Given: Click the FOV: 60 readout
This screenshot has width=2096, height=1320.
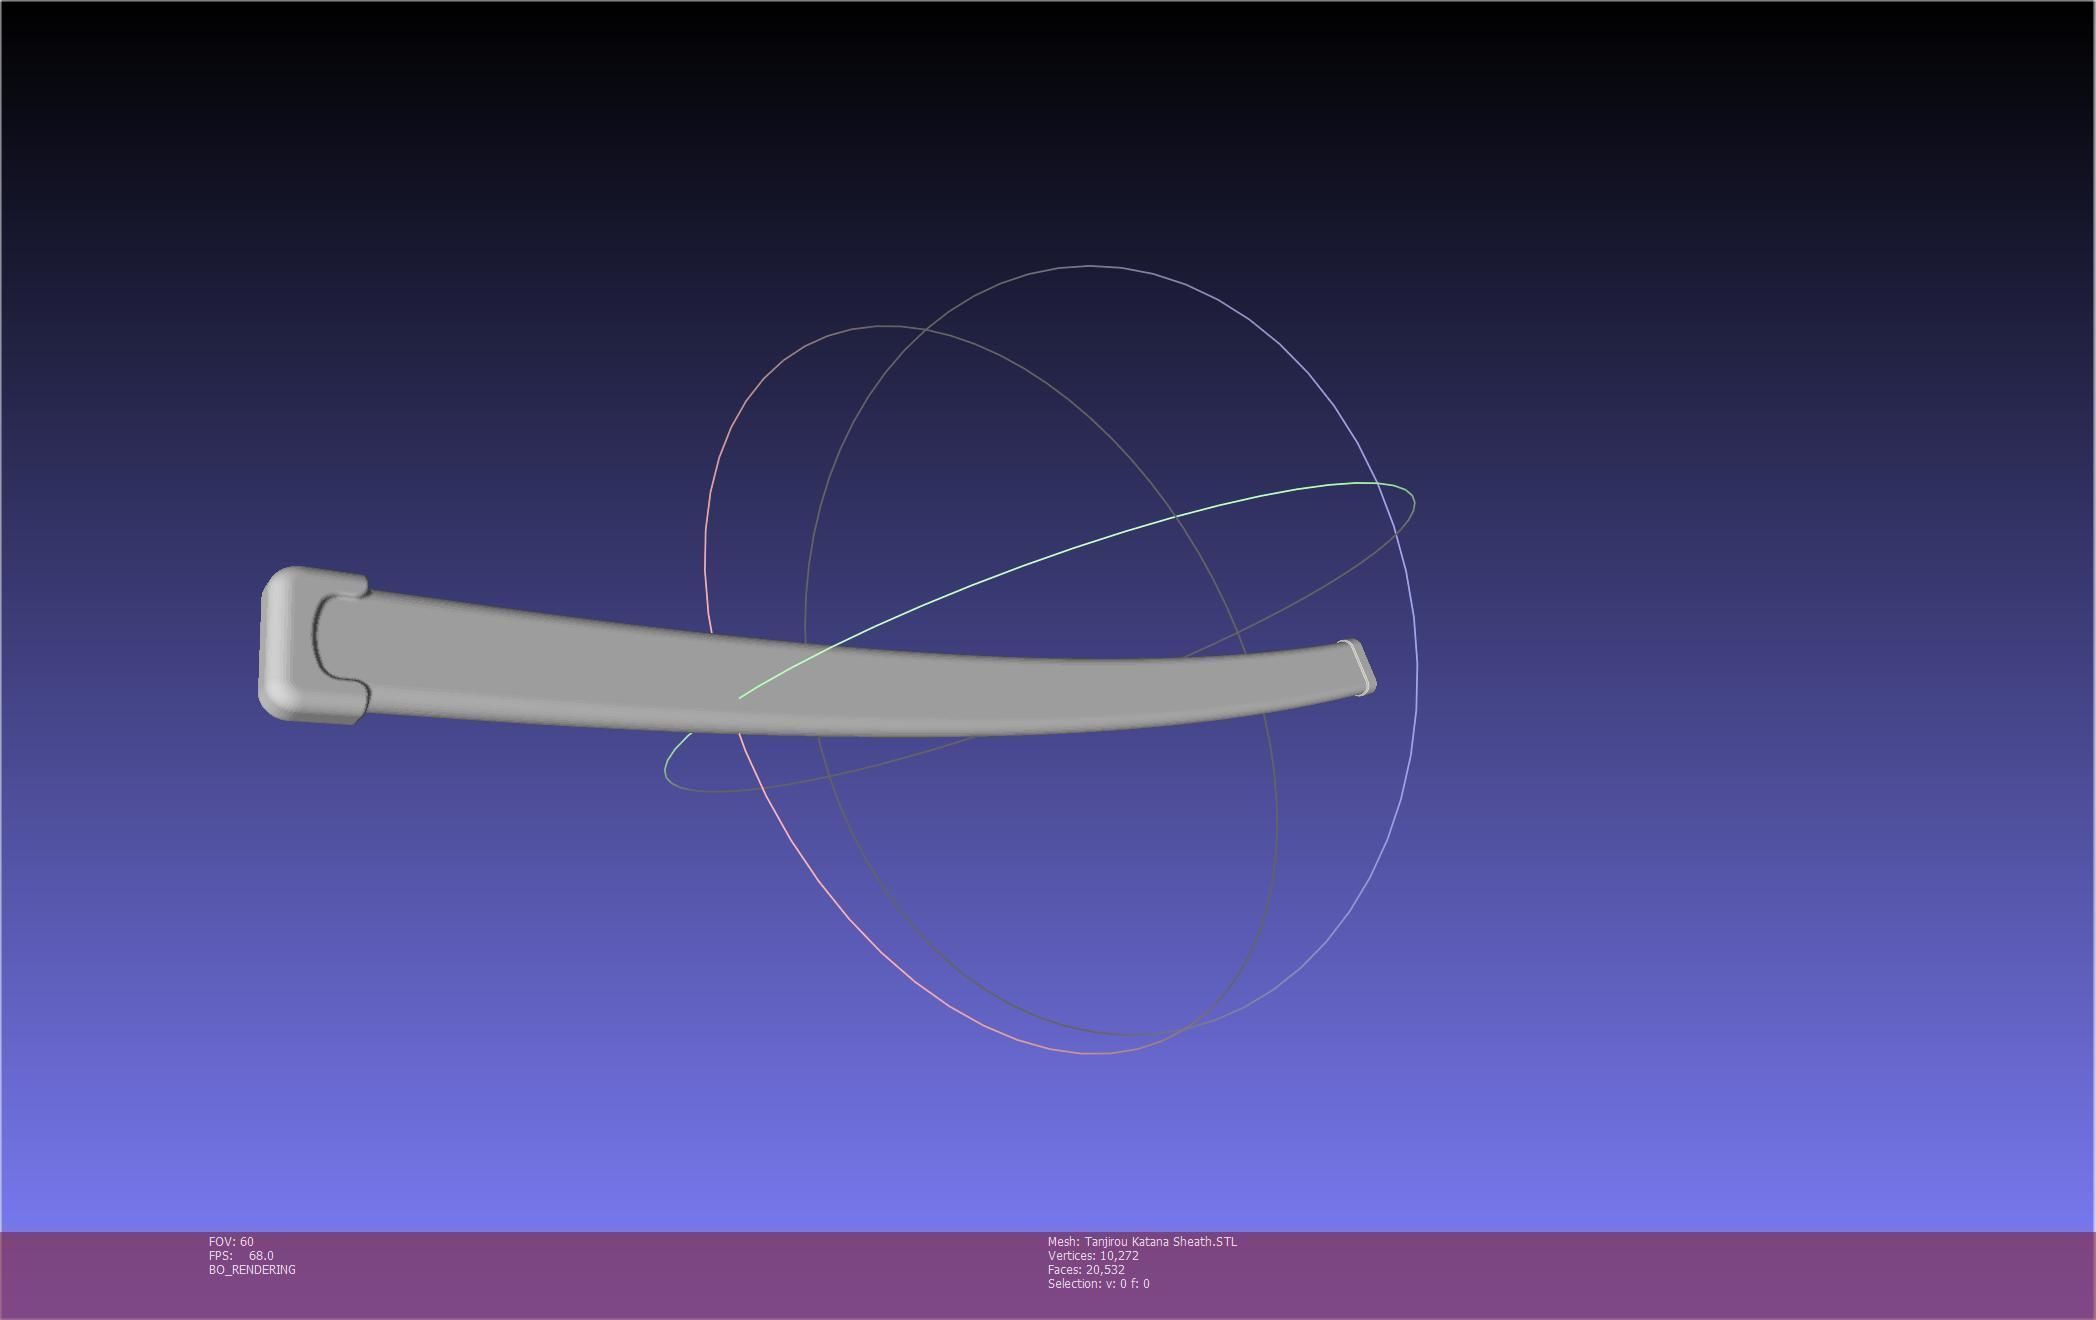Looking at the screenshot, I should click(231, 1242).
